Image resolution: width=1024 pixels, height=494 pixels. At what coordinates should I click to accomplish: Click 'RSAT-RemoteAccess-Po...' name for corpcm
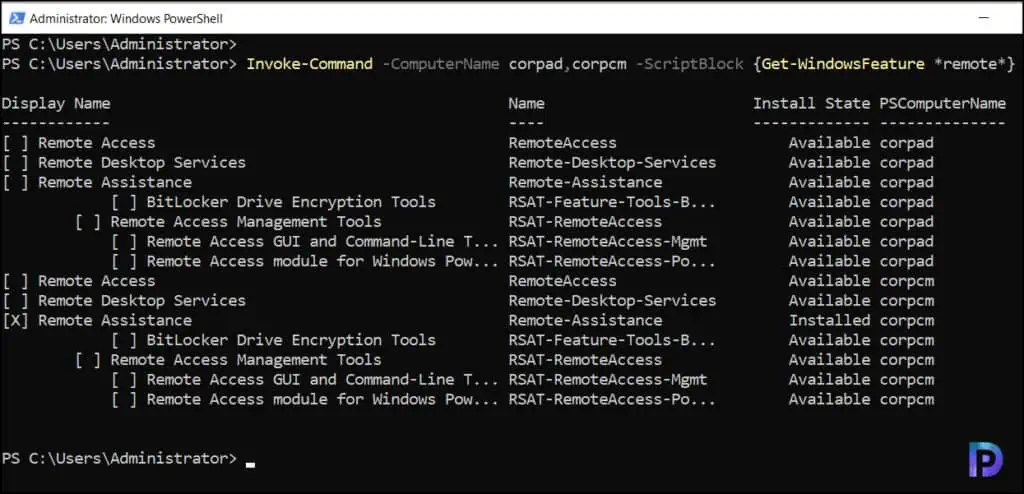point(612,399)
